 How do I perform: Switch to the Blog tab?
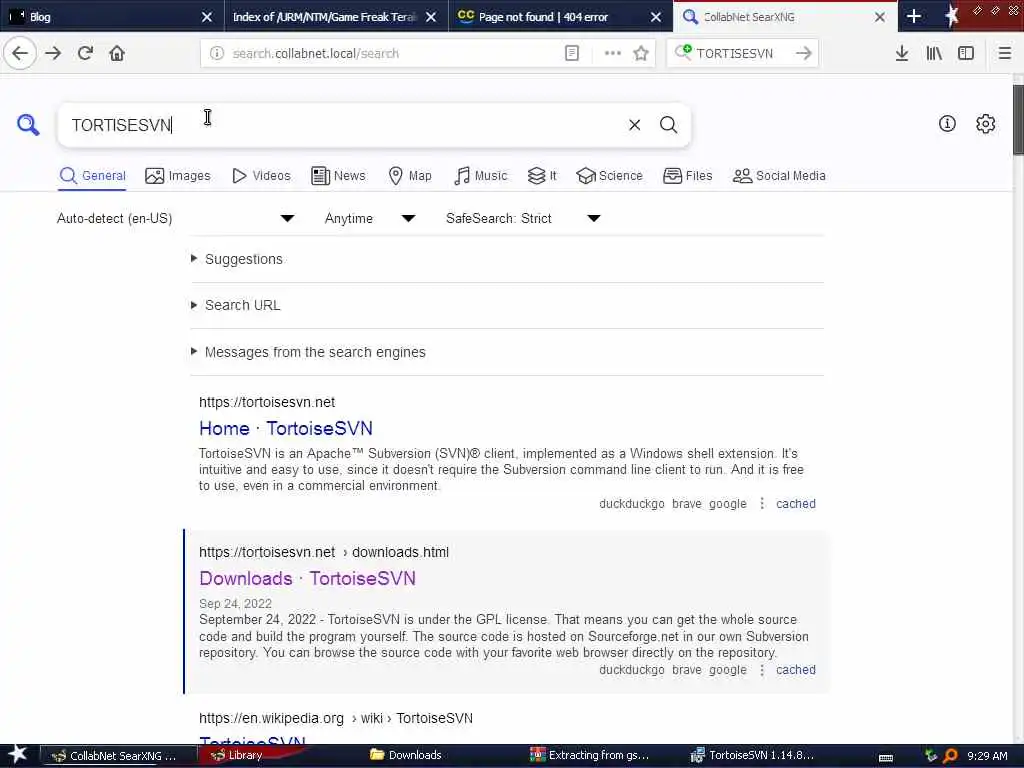pos(112,16)
